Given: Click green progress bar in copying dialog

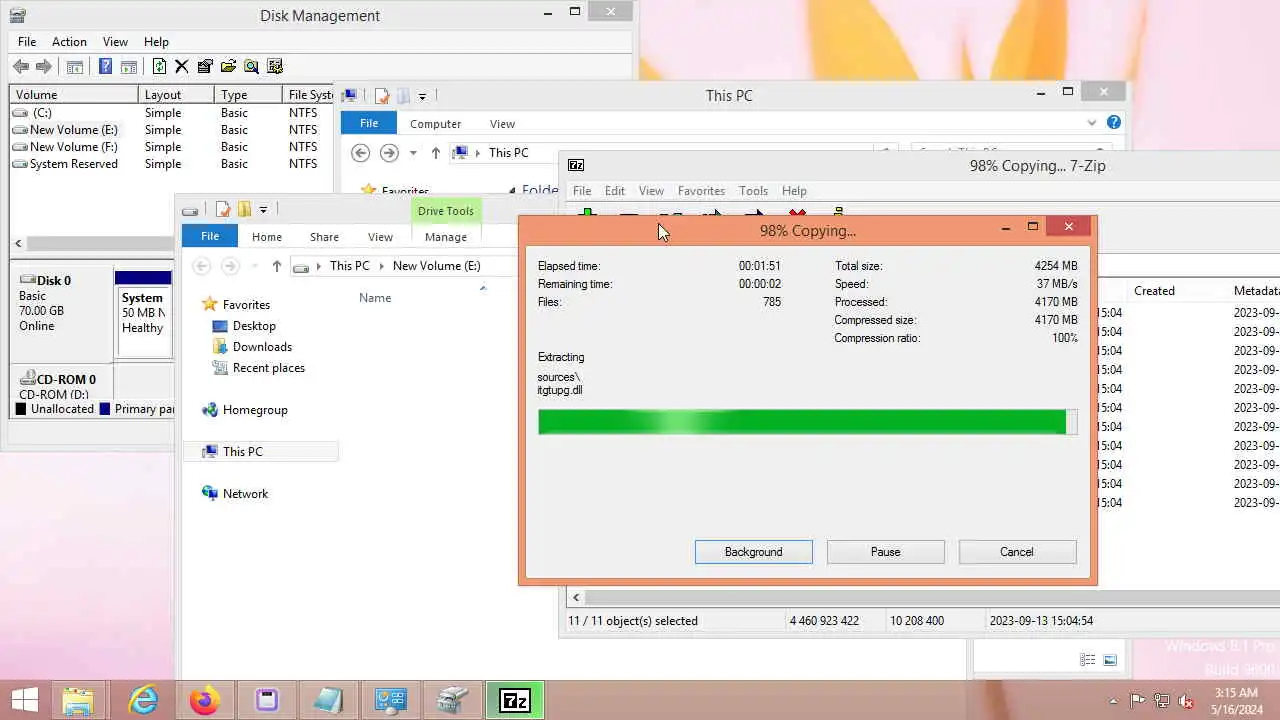Looking at the screenshot, I should point(808,422).
